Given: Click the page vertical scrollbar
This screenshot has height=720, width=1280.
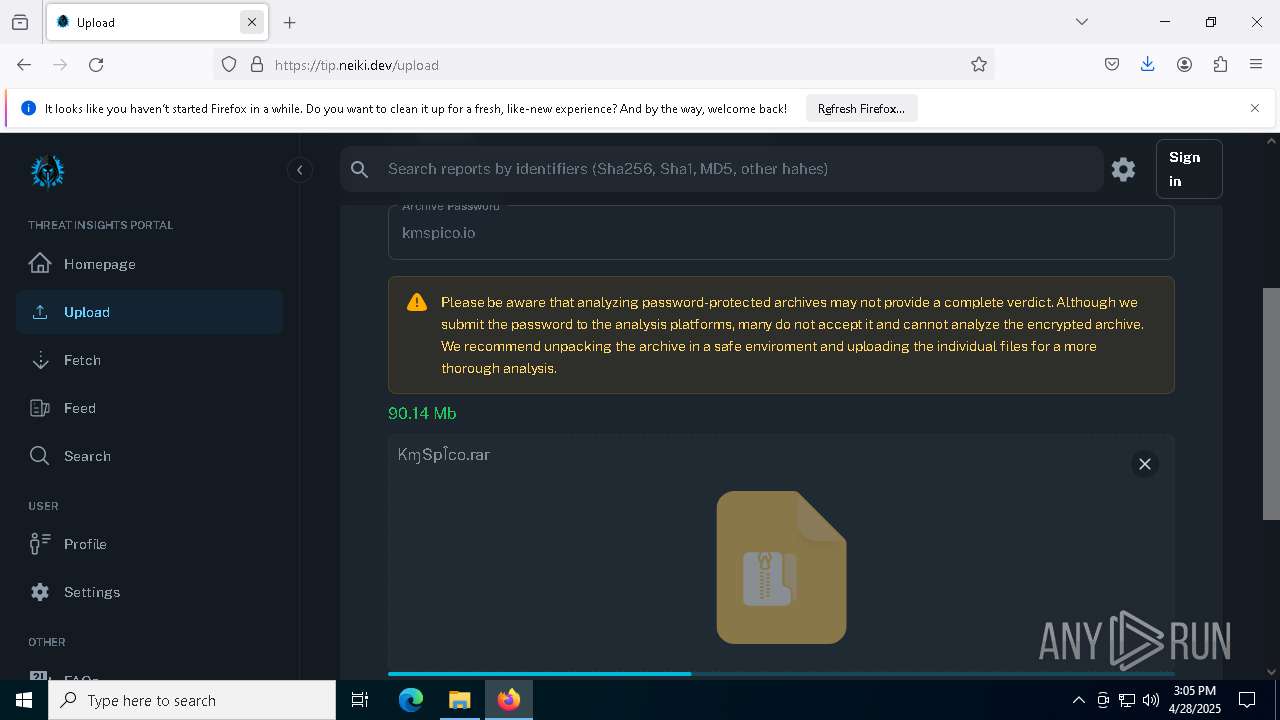Looking at the screenshot, I should click(x=1271, y=404).
